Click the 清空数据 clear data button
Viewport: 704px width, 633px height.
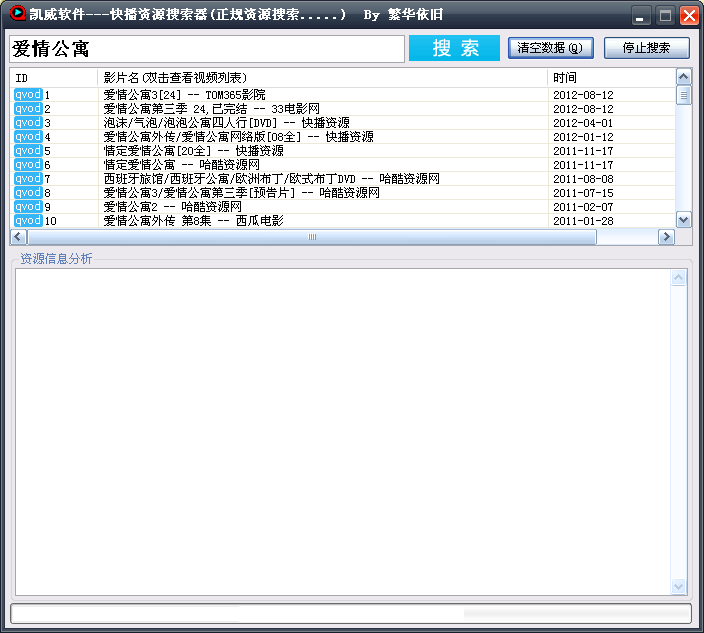click(550, 48)
